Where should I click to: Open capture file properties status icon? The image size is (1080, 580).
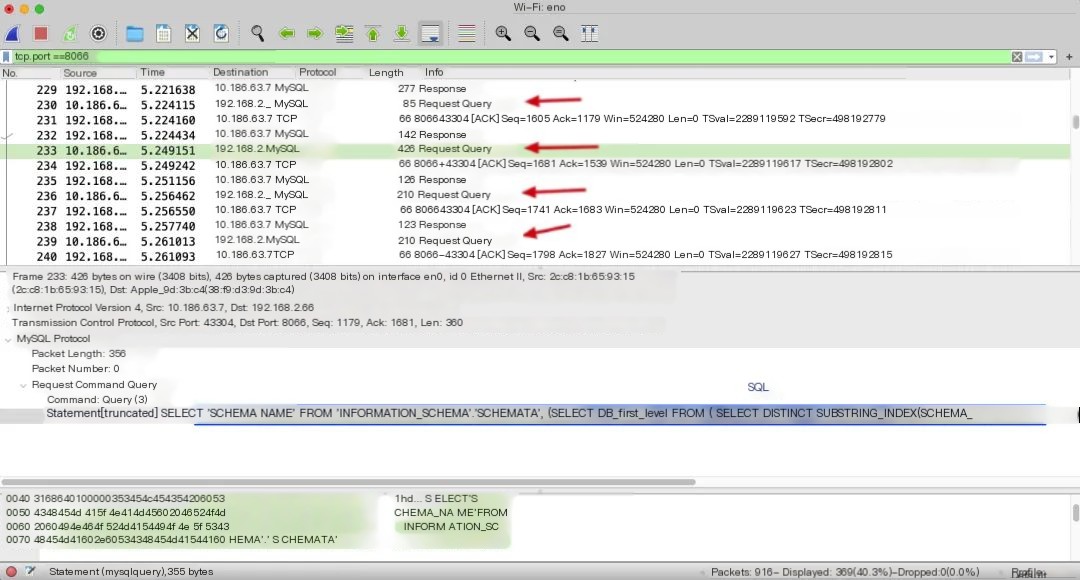(30, 571)
